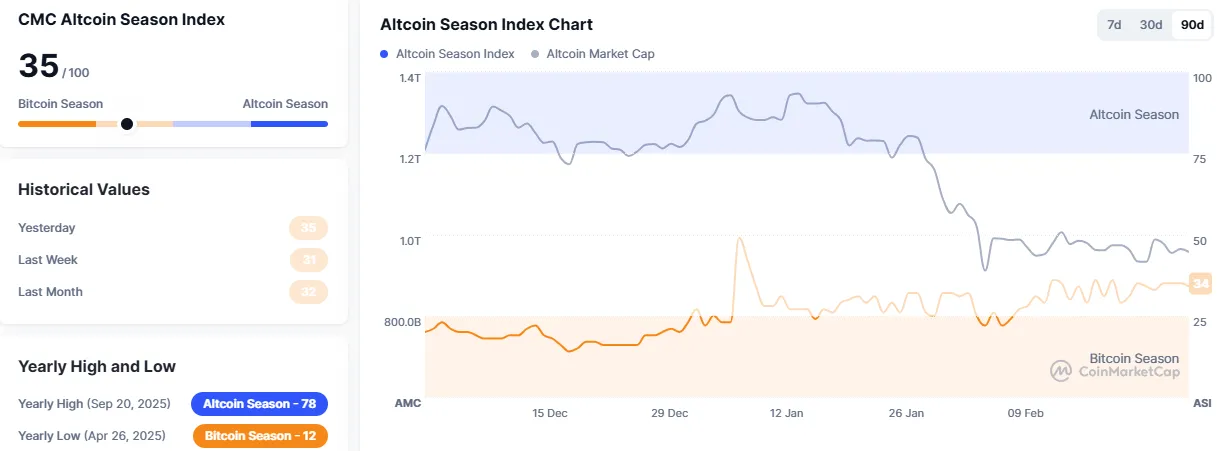Click the Last Month value 32 badge
Image resolution: width=1217 pixels, height=451 pixels.
[308, 292]
